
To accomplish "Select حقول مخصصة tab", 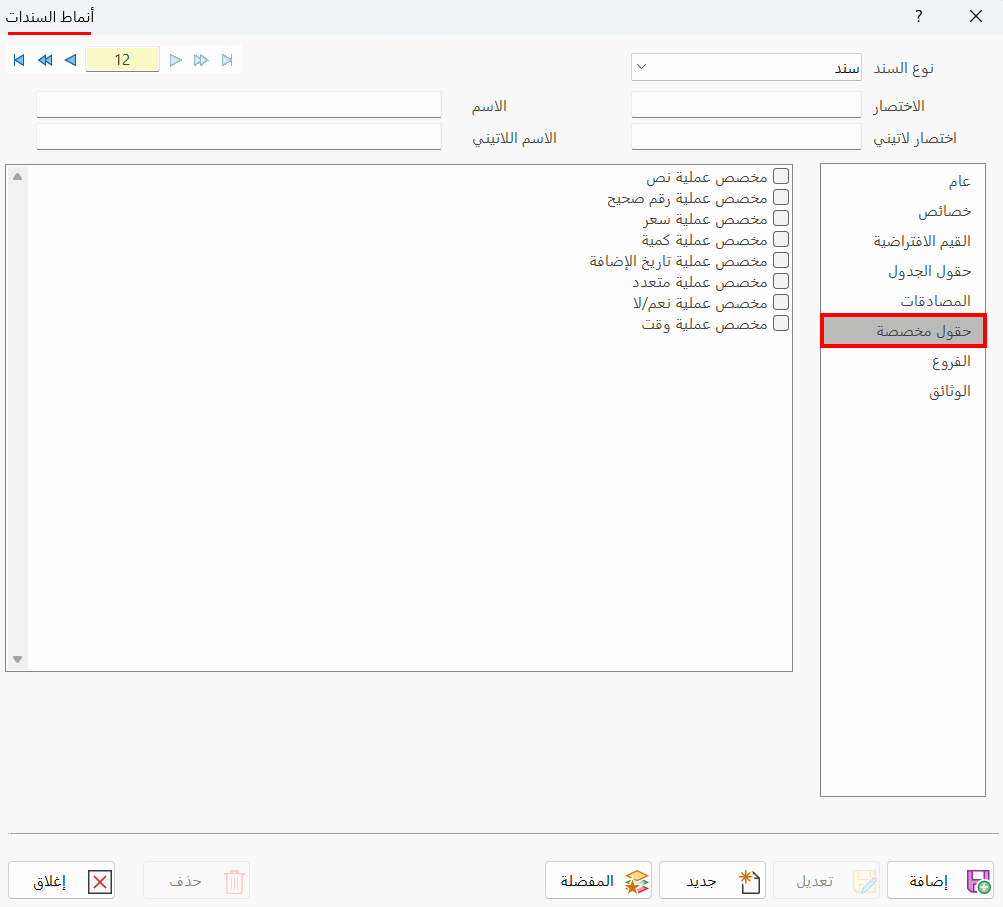I will pos(903,331).
